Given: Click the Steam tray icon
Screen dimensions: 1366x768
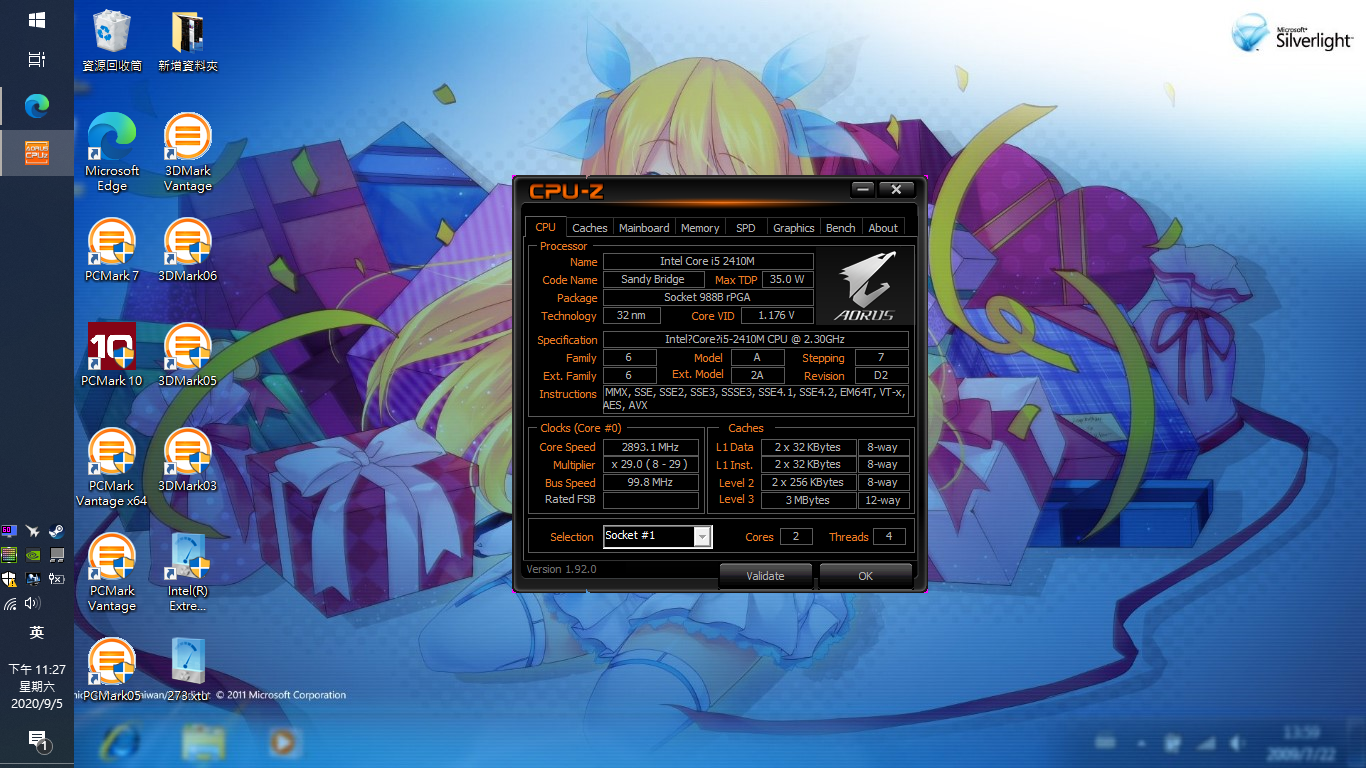Looking at the screenshot, I should click(57, 531).
